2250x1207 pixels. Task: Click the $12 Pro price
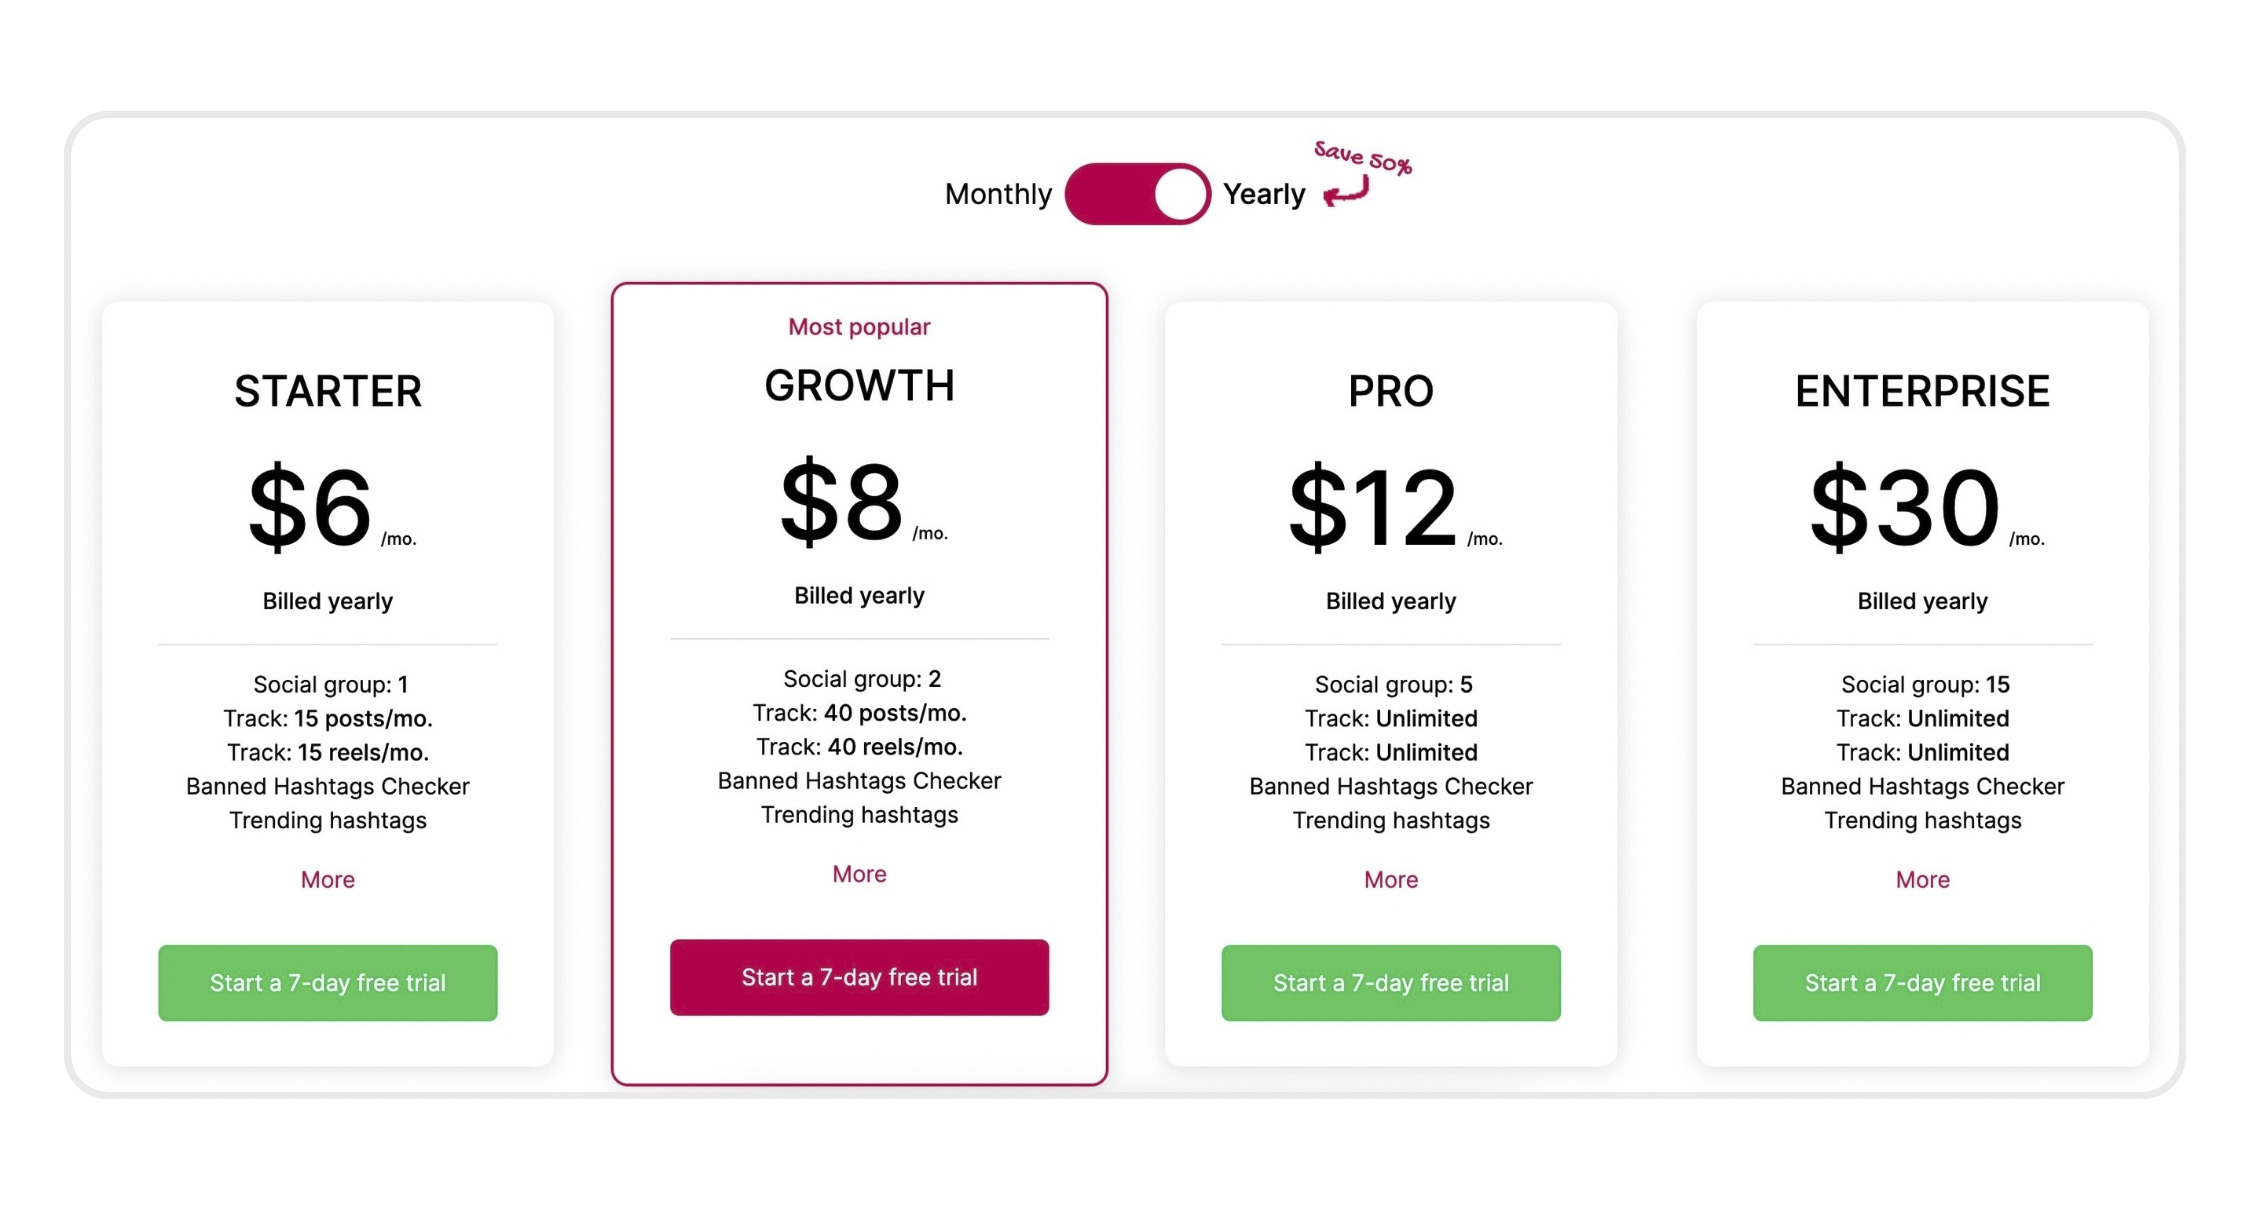coord(1373,507)
